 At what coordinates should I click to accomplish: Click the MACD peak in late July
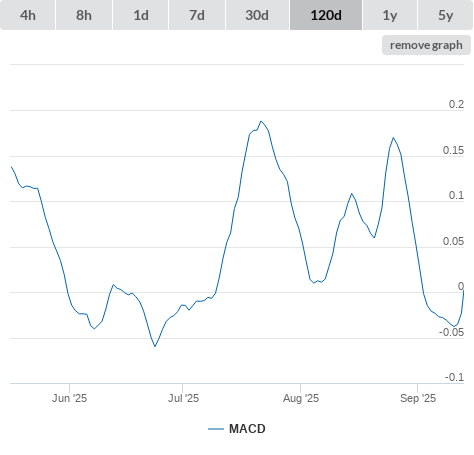261,121
